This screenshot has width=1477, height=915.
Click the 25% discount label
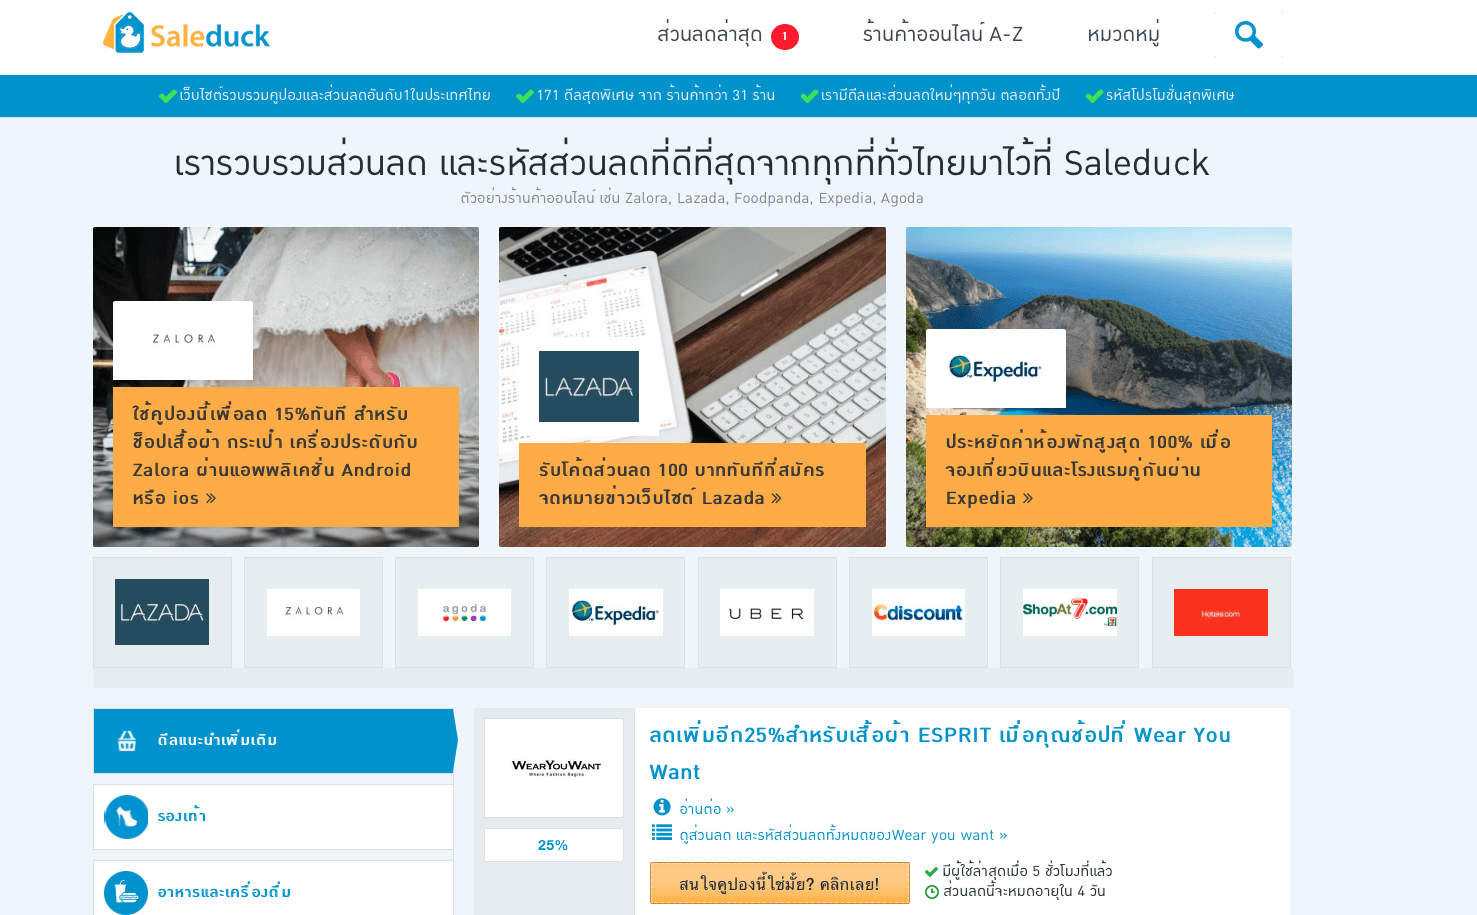[x=553, y=845]
